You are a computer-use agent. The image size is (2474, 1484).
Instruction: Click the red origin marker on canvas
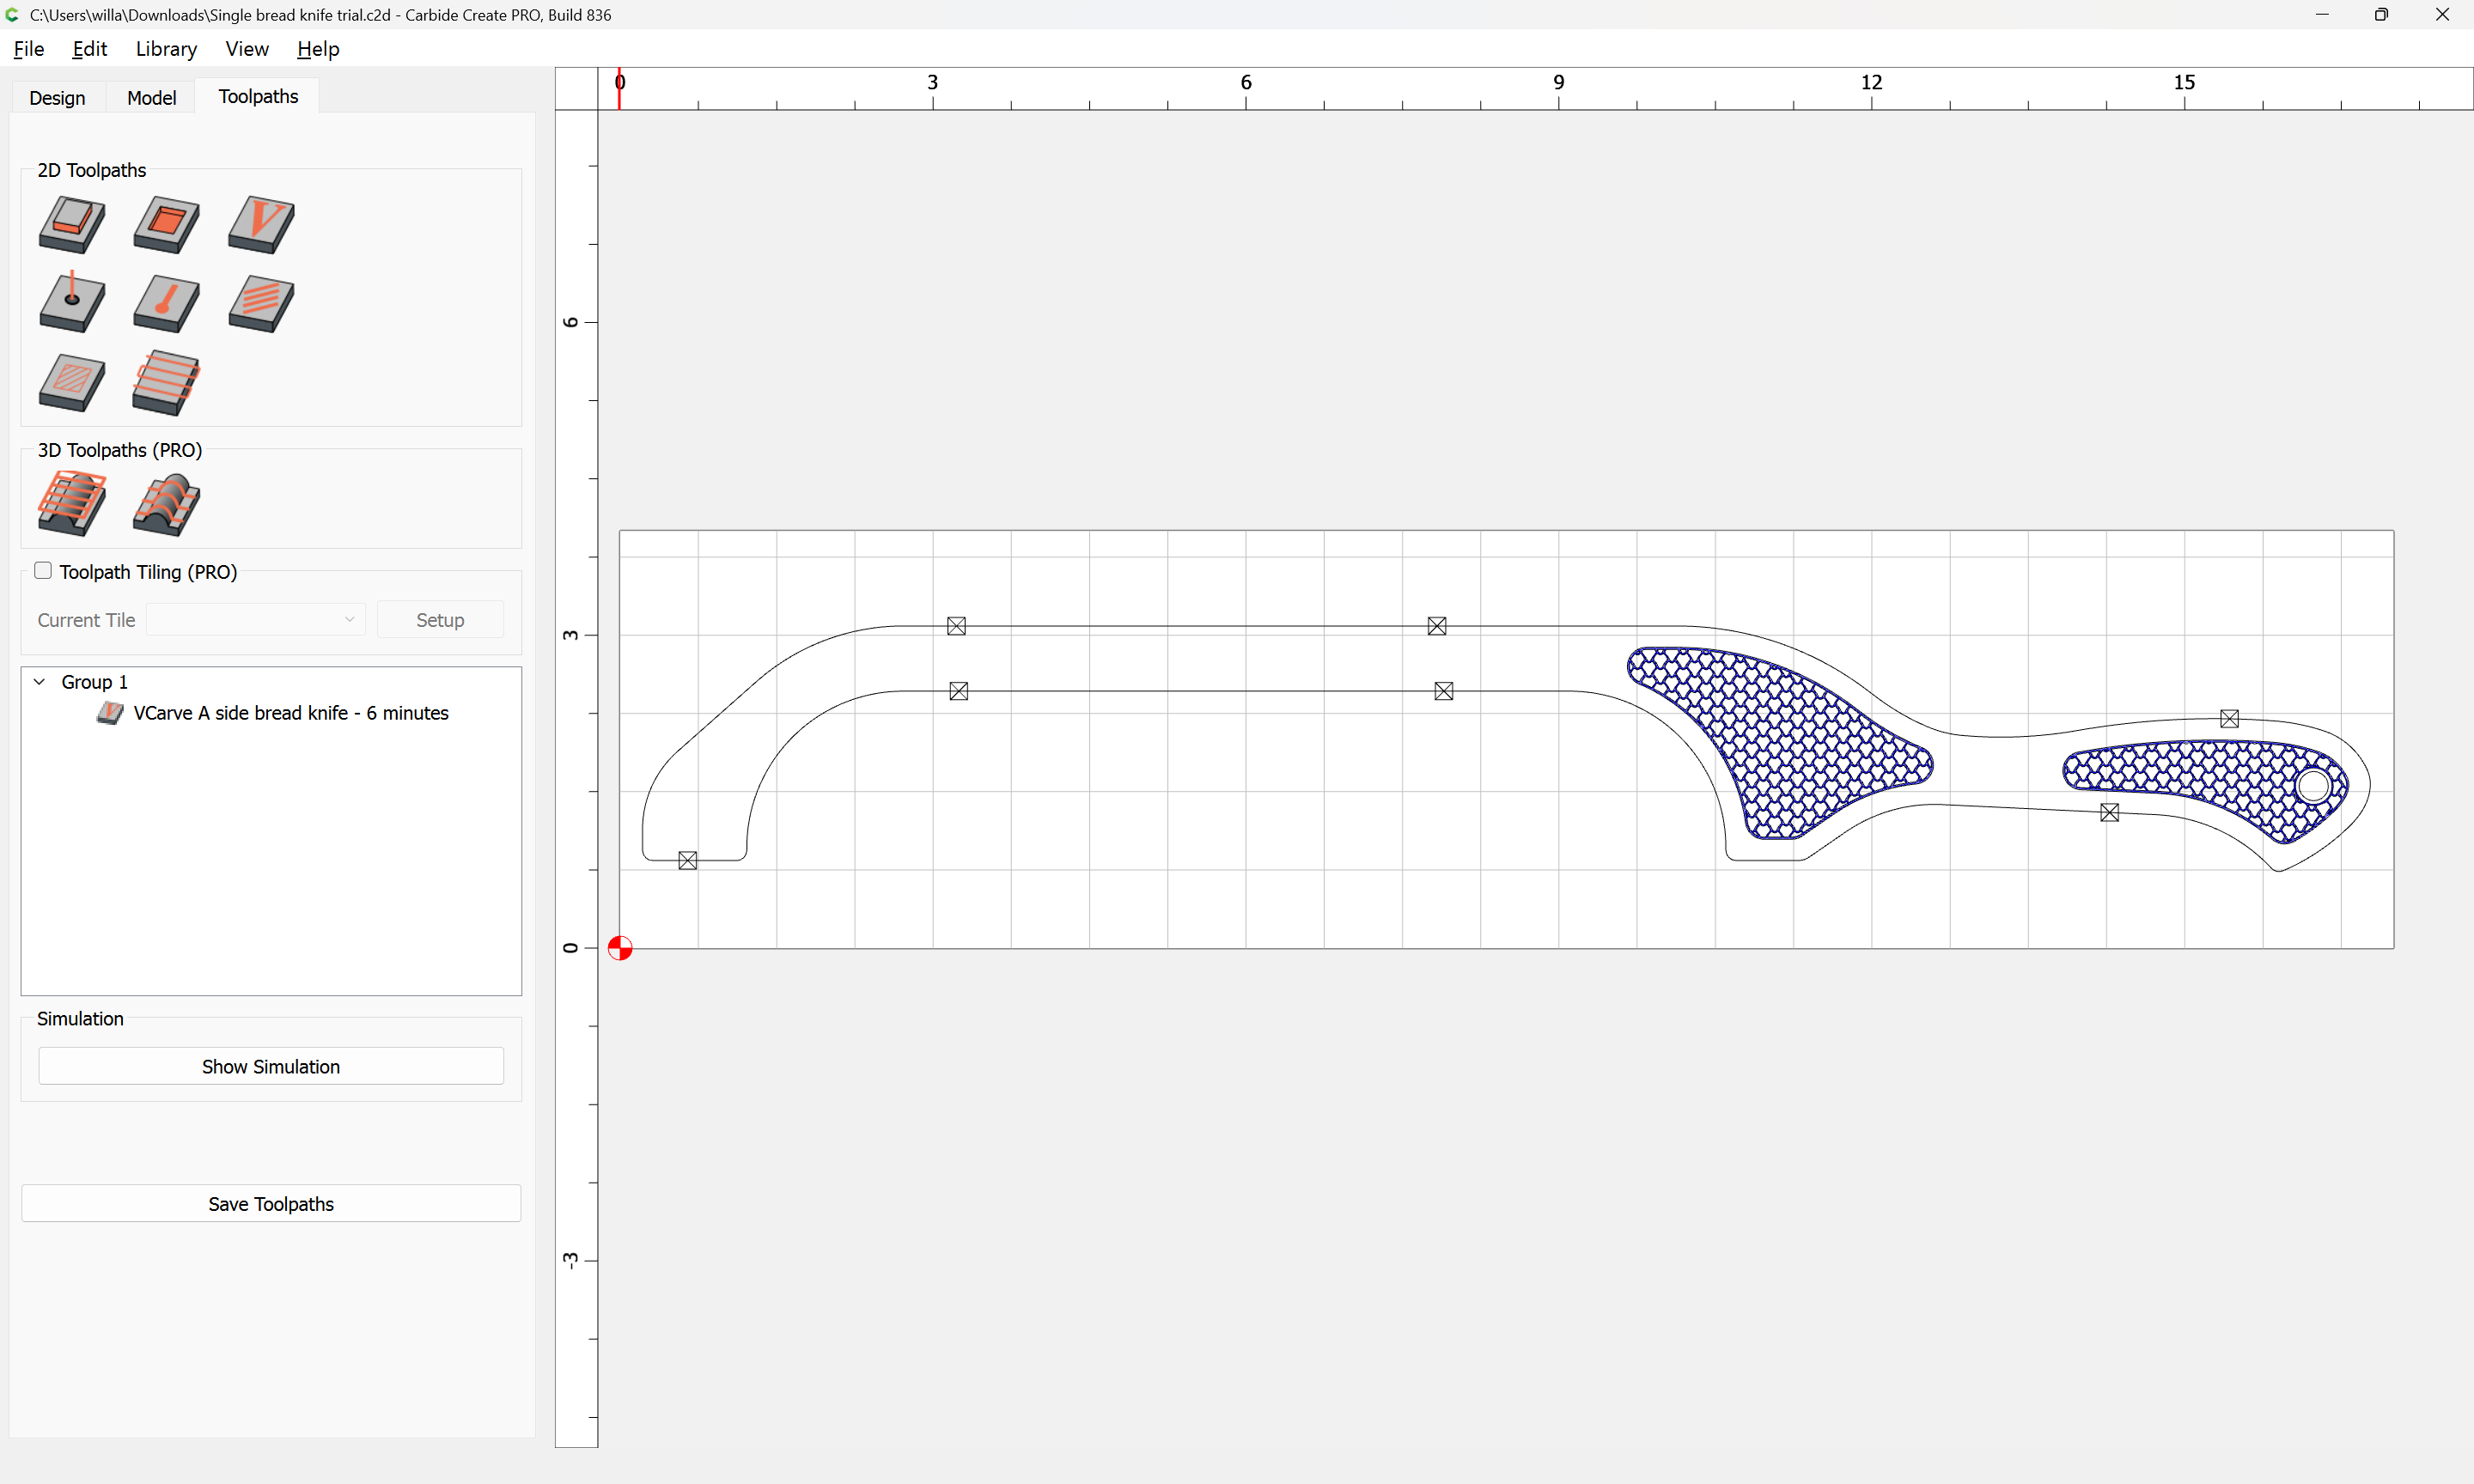click(620, 948)
